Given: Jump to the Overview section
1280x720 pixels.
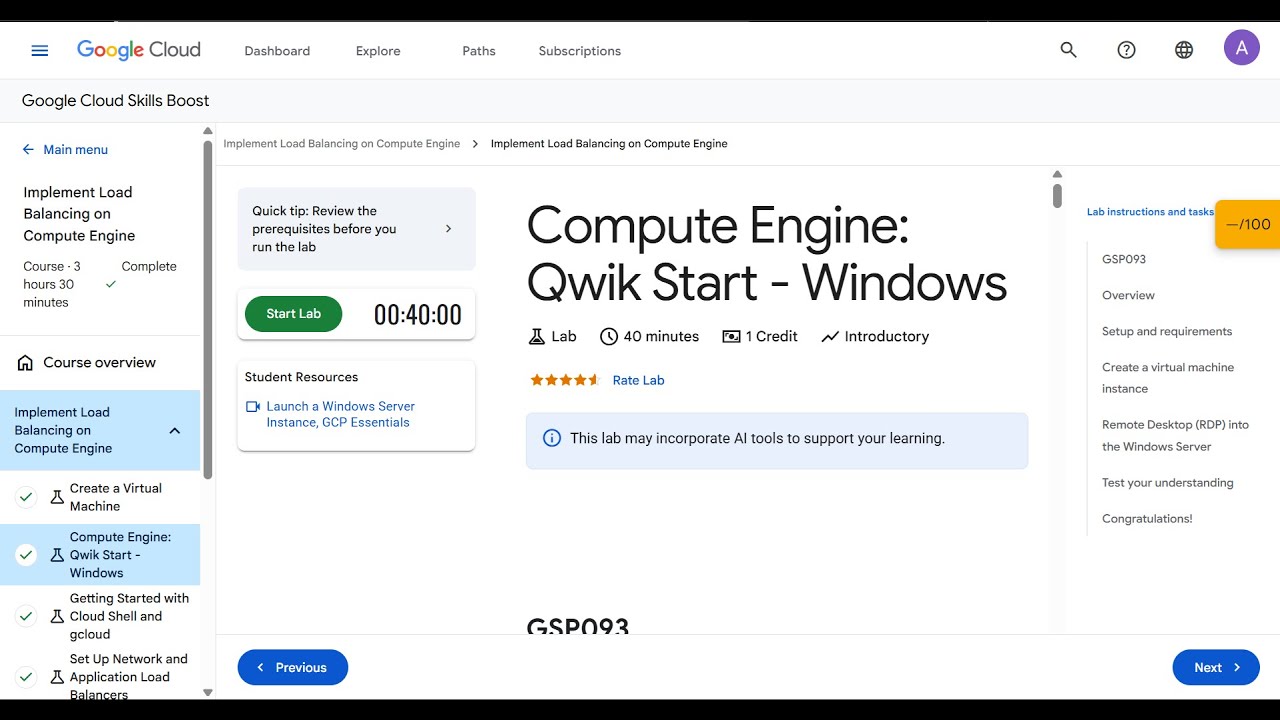Looking at the screenshot, I should coord(1128,296).
